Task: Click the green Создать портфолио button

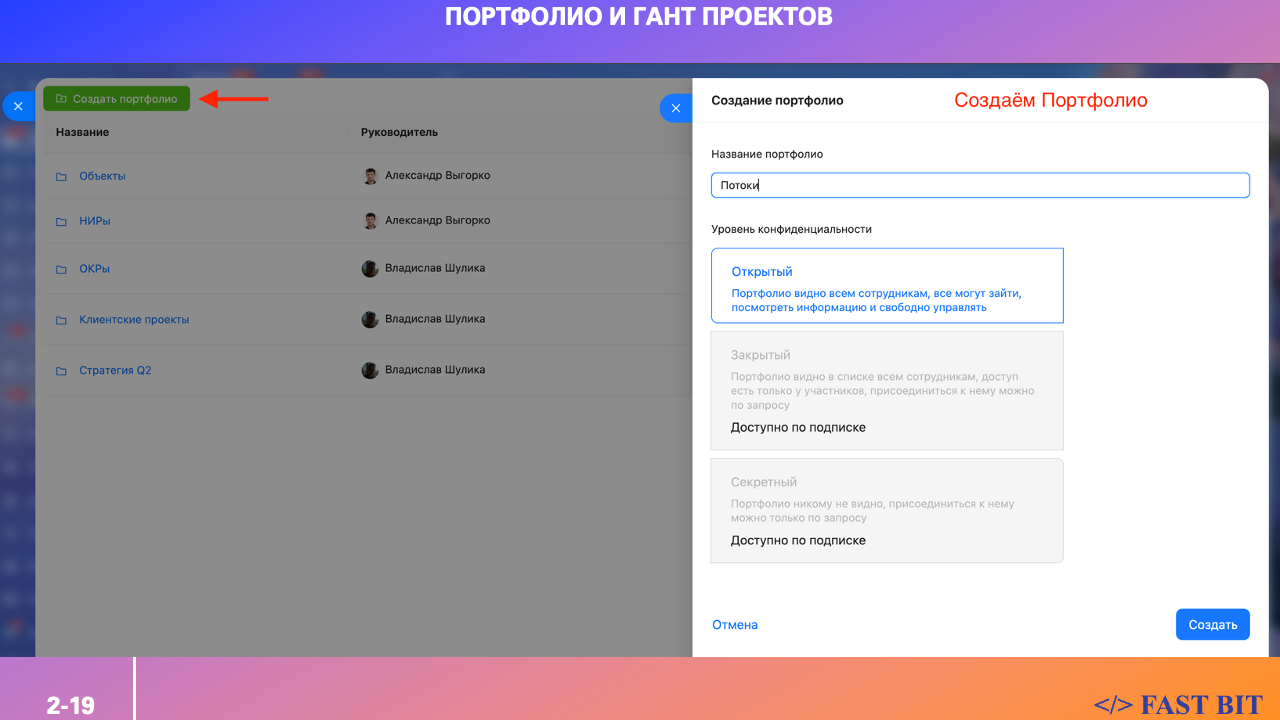Action: (116, 99)
